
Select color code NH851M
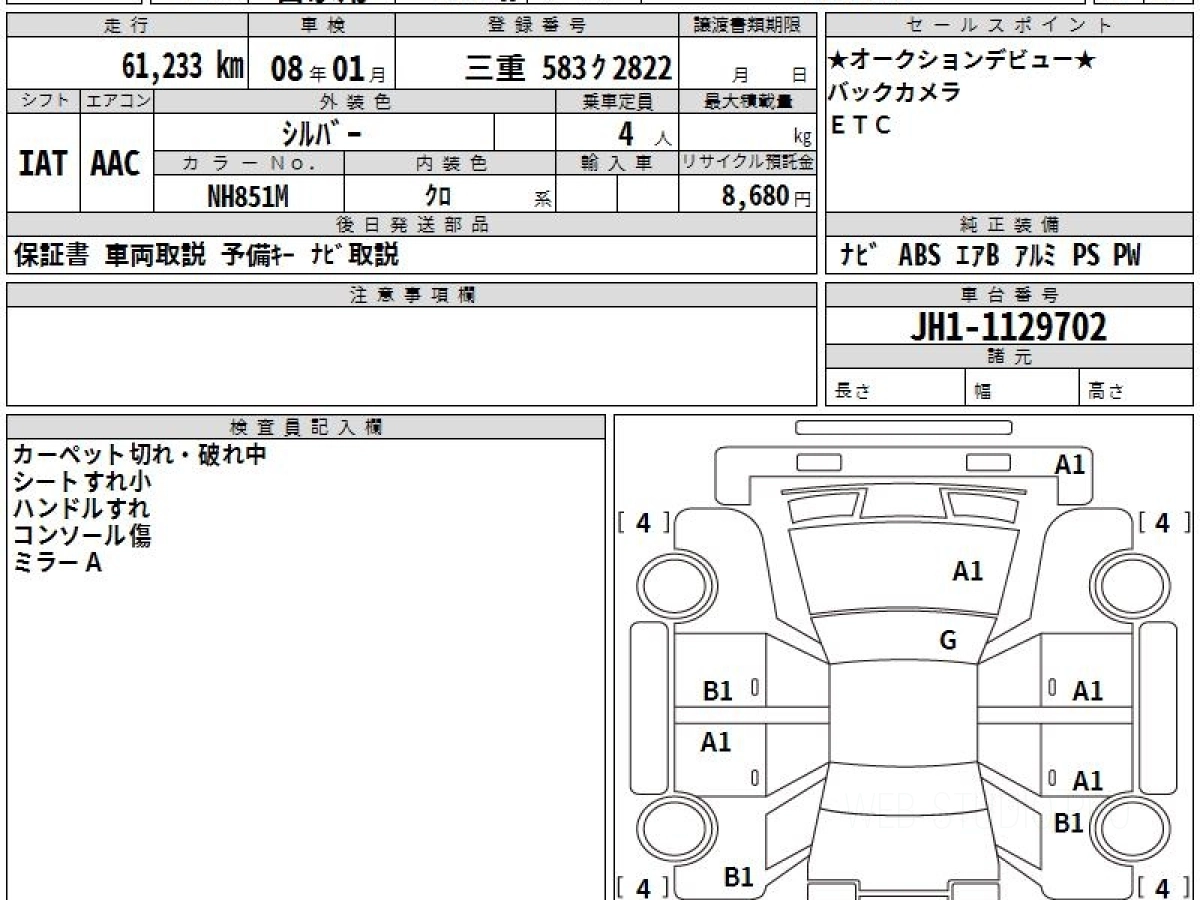pos(248,196)
